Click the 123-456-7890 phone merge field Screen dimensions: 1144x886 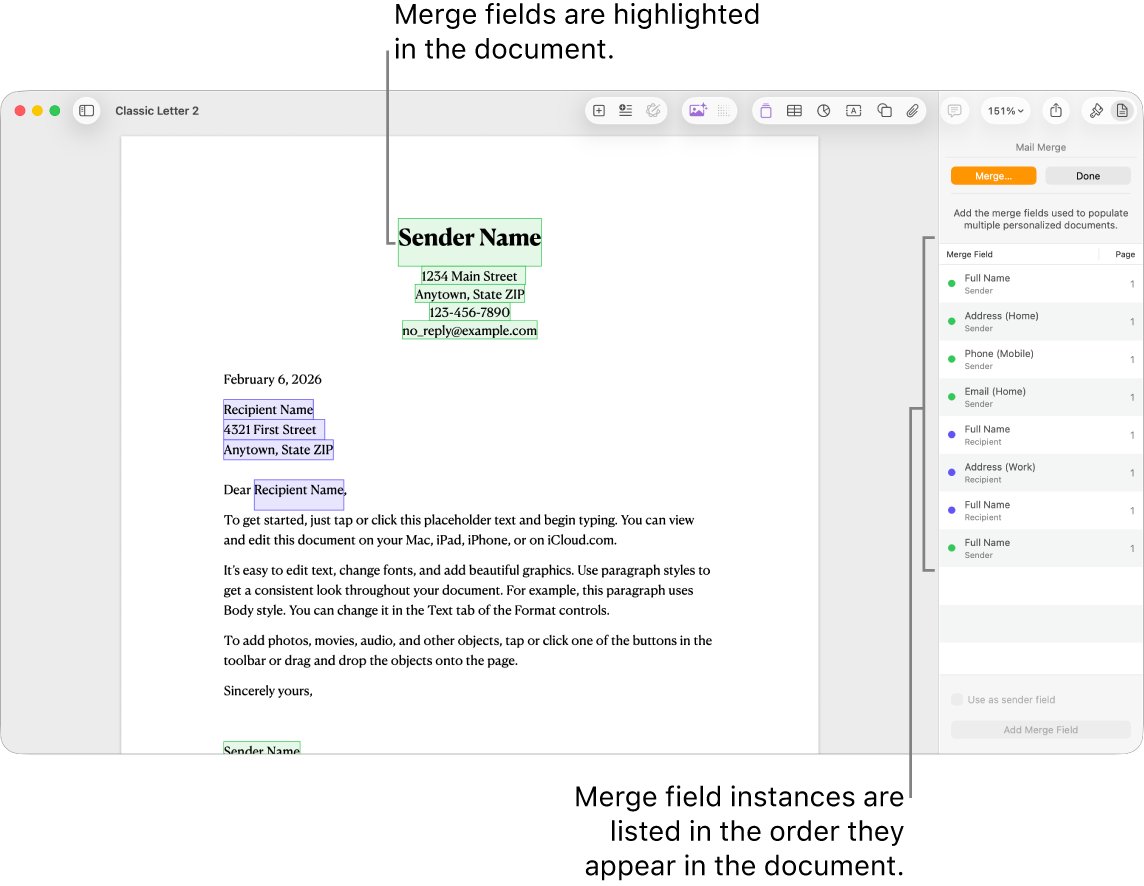click(469, 312)
